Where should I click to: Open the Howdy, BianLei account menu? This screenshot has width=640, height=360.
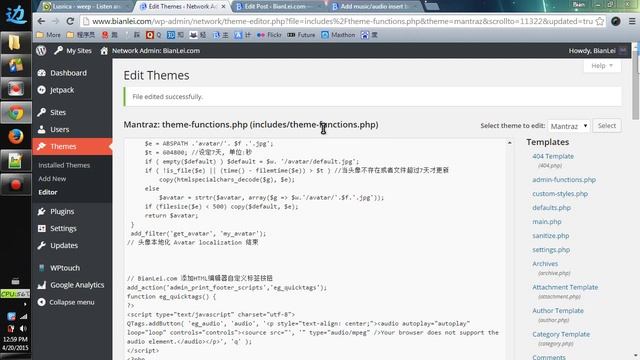pos(597,51)
